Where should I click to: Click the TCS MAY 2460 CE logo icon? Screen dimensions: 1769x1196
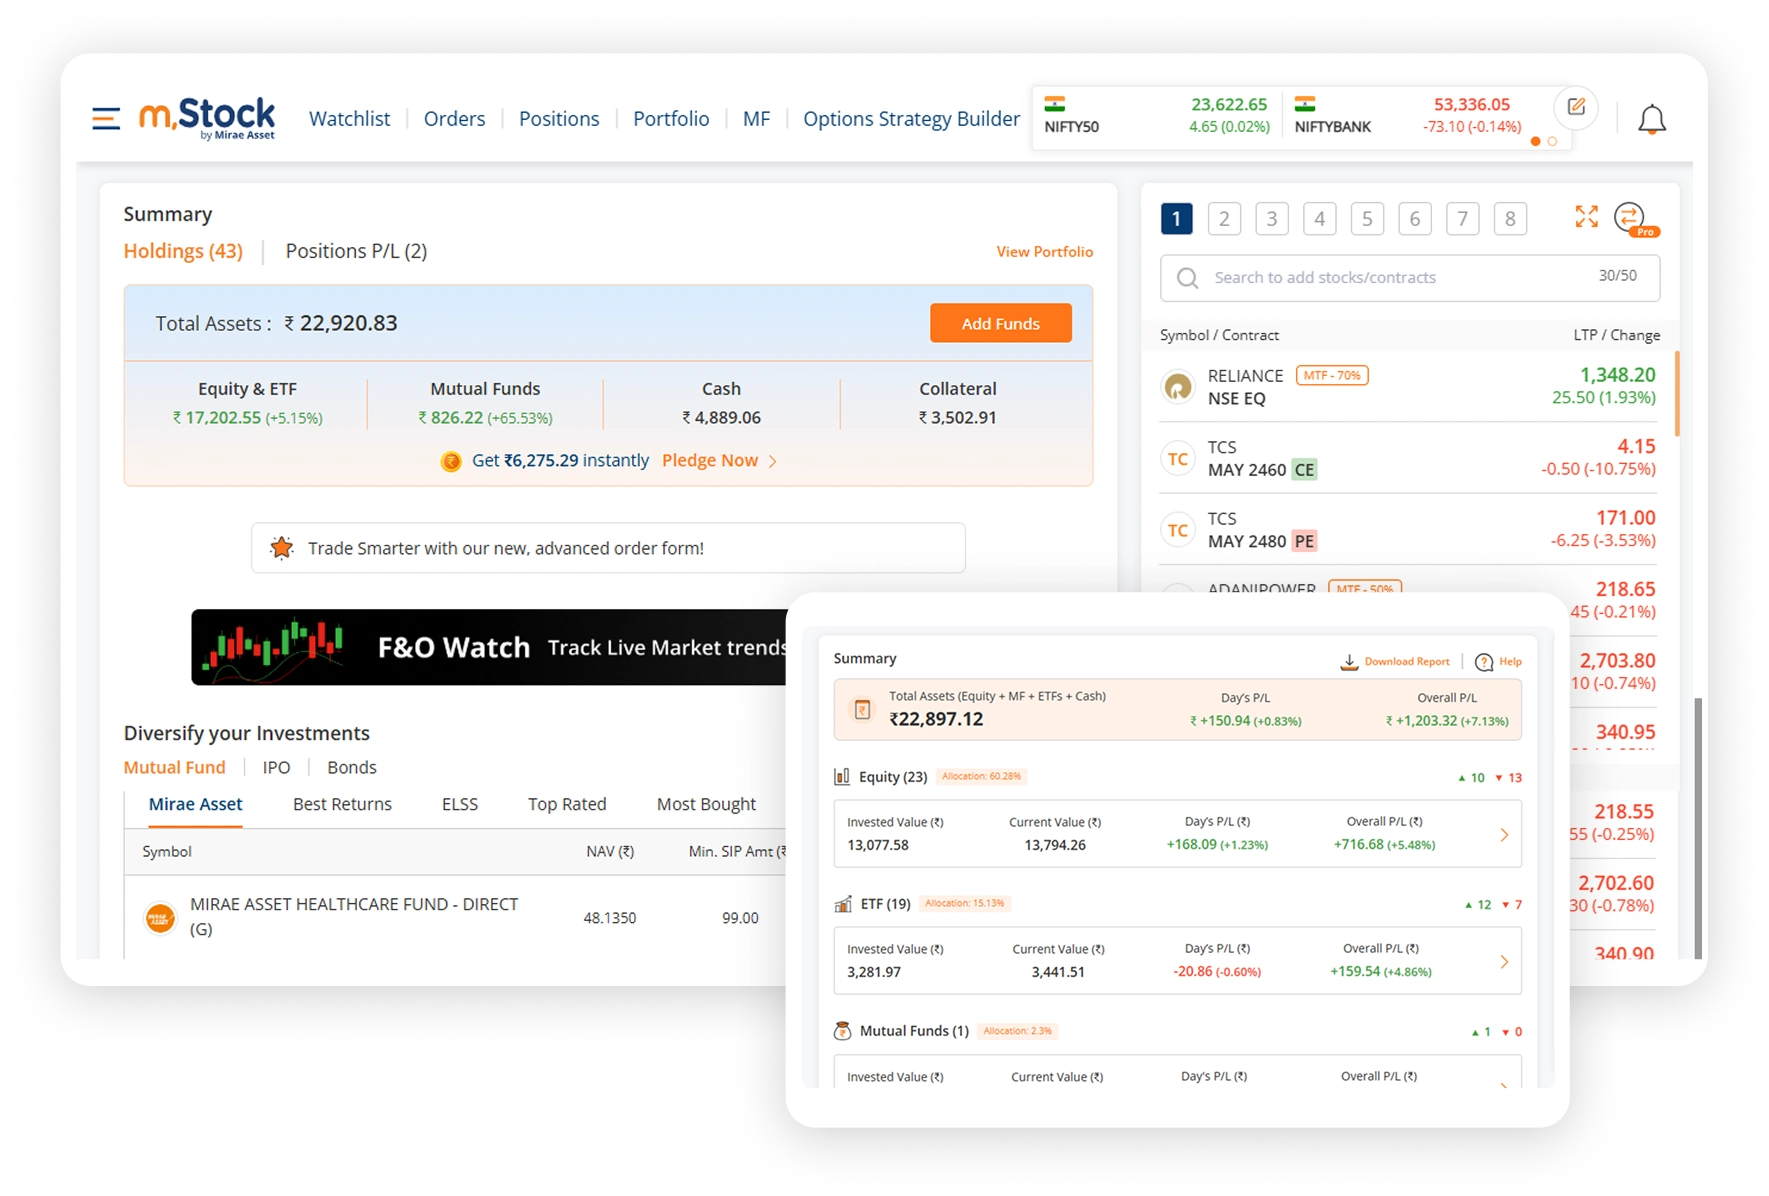1178,458
